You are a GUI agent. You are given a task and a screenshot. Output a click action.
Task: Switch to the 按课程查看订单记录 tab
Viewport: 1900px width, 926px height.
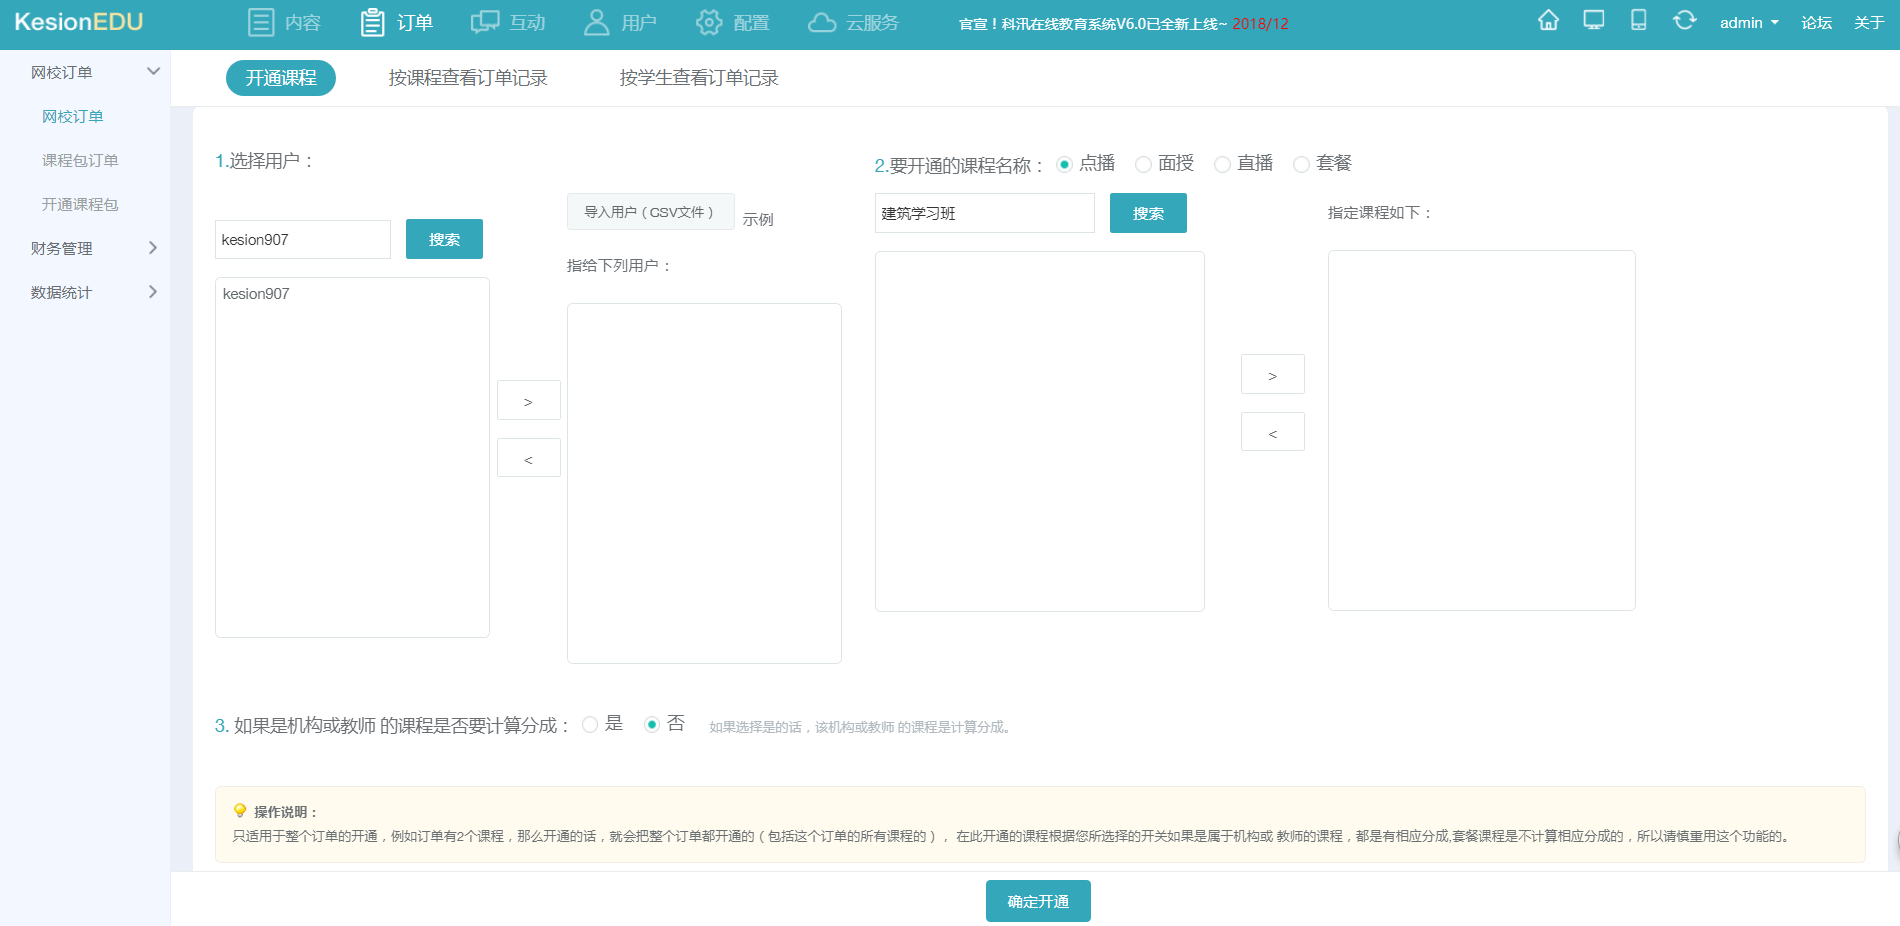(x=468, y=77)
